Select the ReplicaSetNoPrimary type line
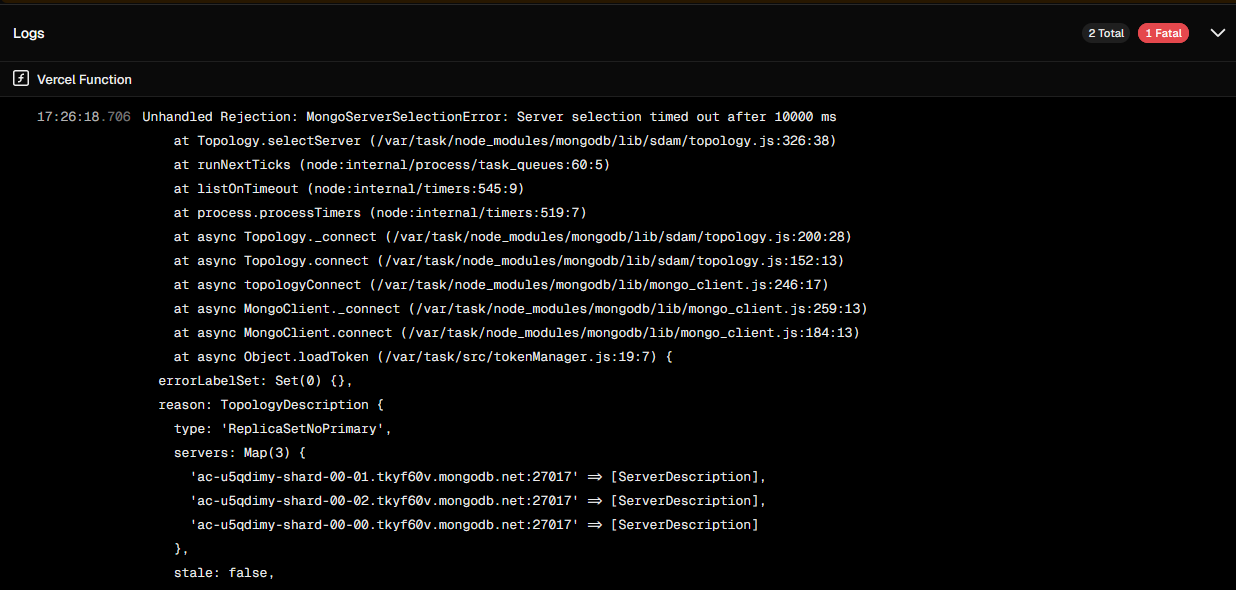Screen dimensions: 1236x590 [282, 429]
